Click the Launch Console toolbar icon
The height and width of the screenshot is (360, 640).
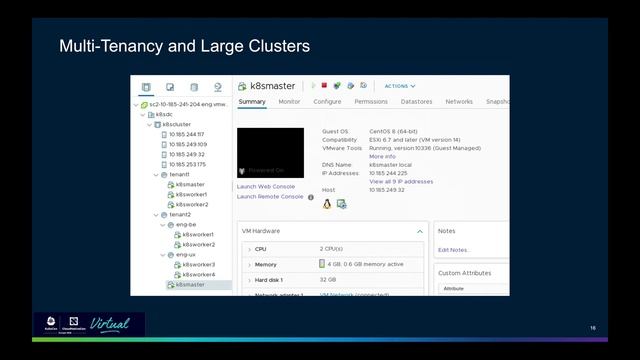[x=337, y=86]
